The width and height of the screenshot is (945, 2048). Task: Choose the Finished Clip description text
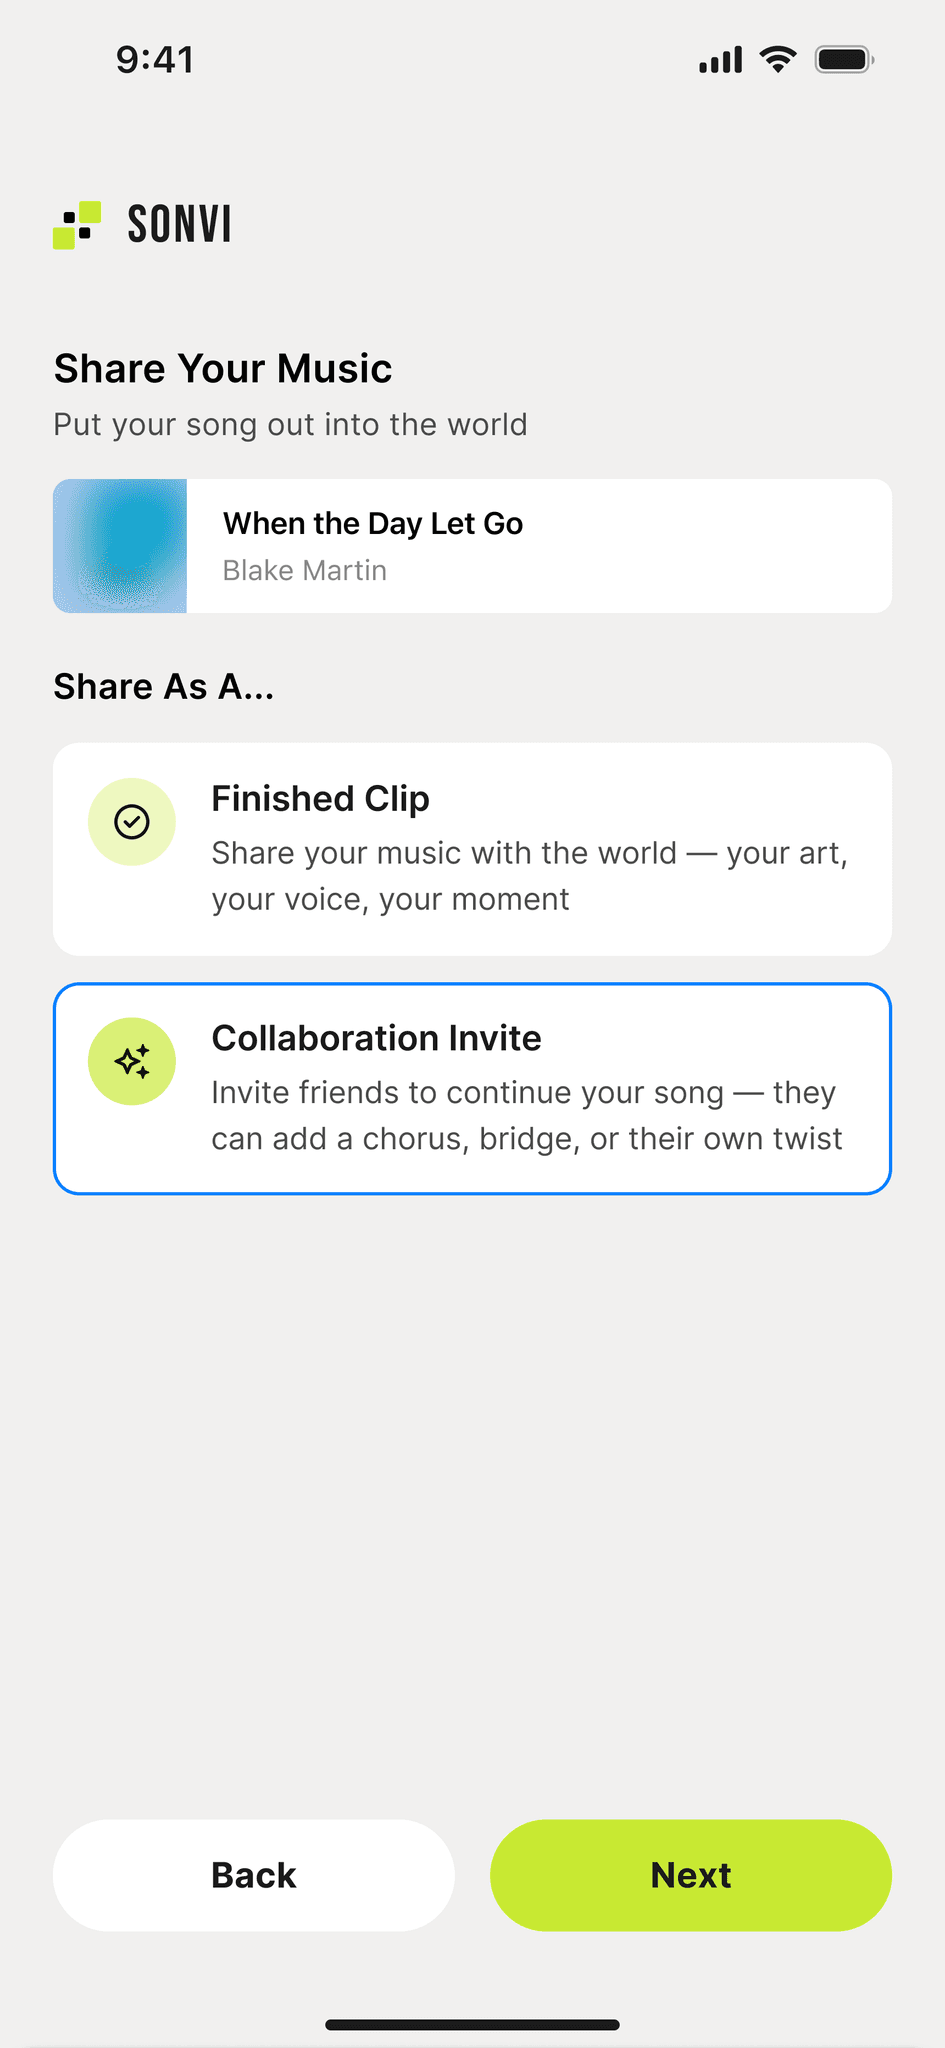click(x=530, y=876)
